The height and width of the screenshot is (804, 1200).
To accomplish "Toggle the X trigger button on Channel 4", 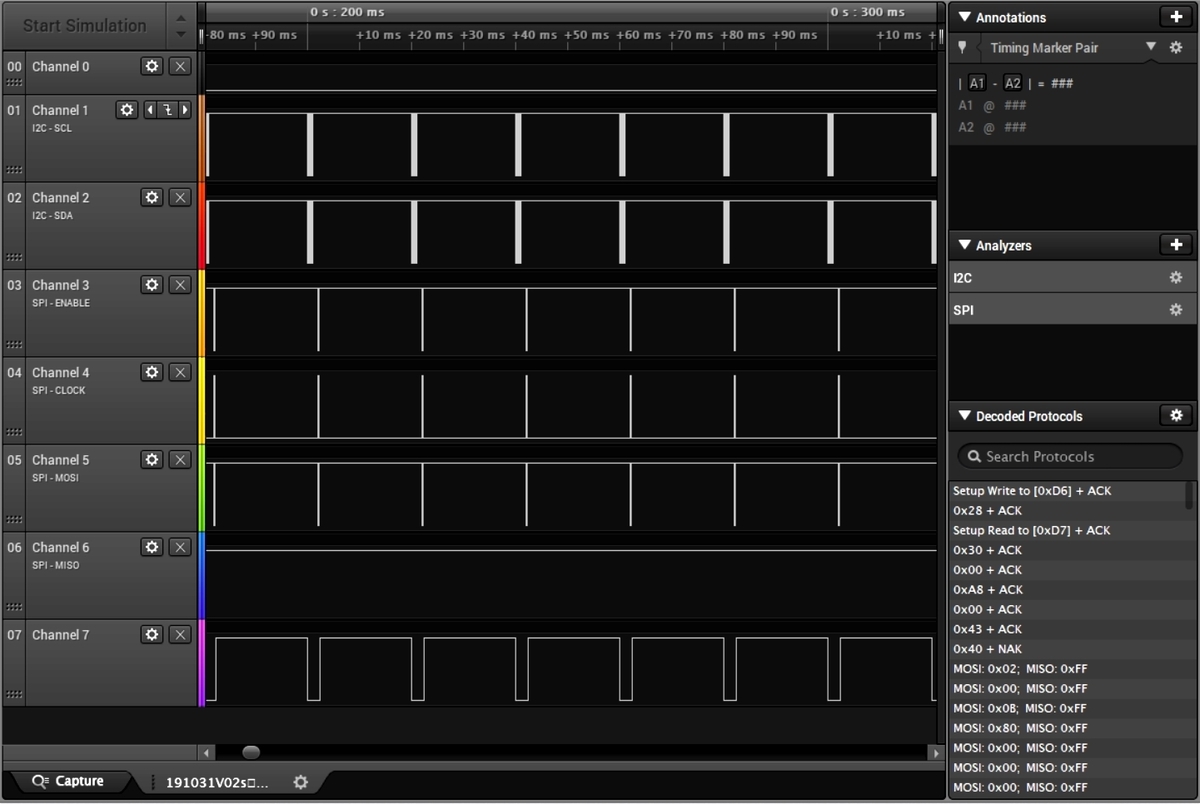I will [x=180, y=372].
